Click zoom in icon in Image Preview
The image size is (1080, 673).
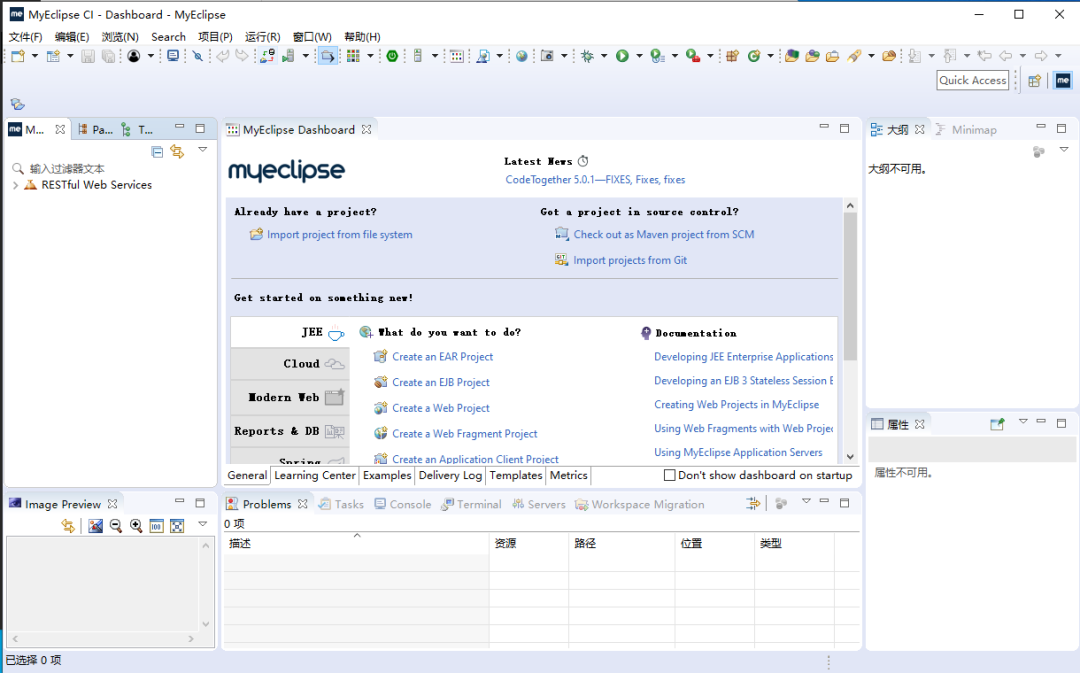point(136,526)
